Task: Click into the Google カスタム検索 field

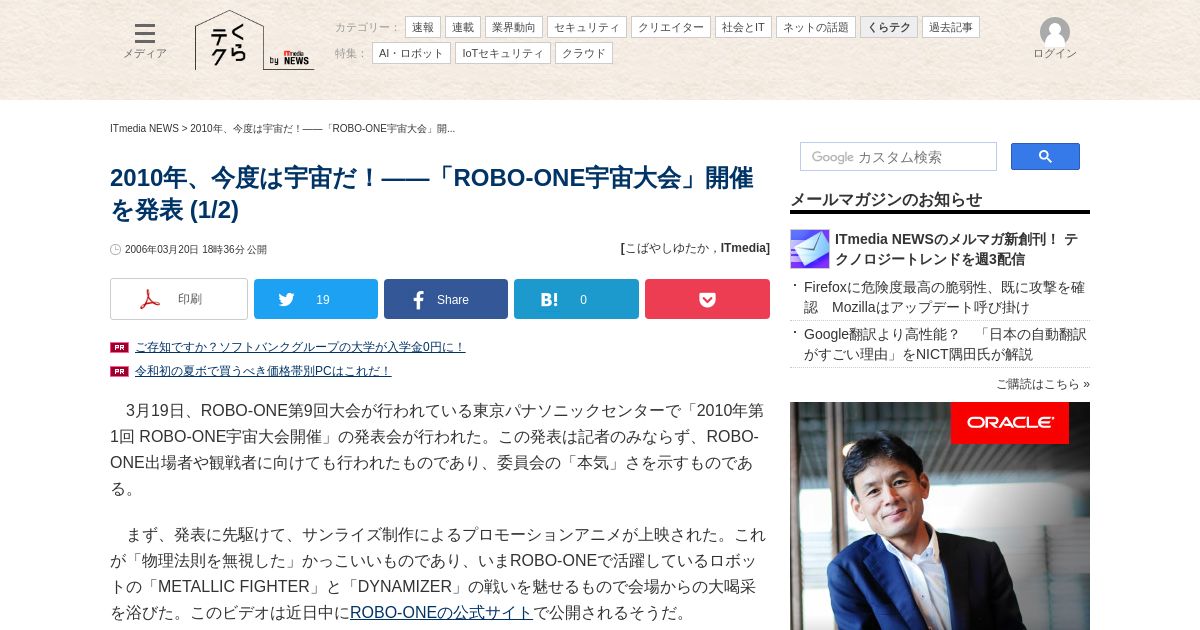Action: (x=898, y=157)
